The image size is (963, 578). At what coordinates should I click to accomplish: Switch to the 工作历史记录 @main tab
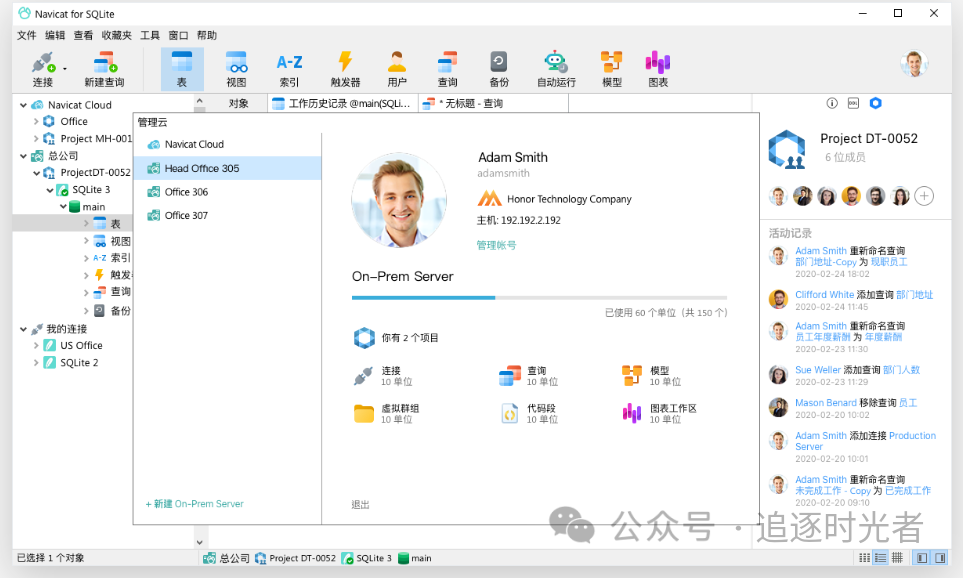click(x=343, y=104)
